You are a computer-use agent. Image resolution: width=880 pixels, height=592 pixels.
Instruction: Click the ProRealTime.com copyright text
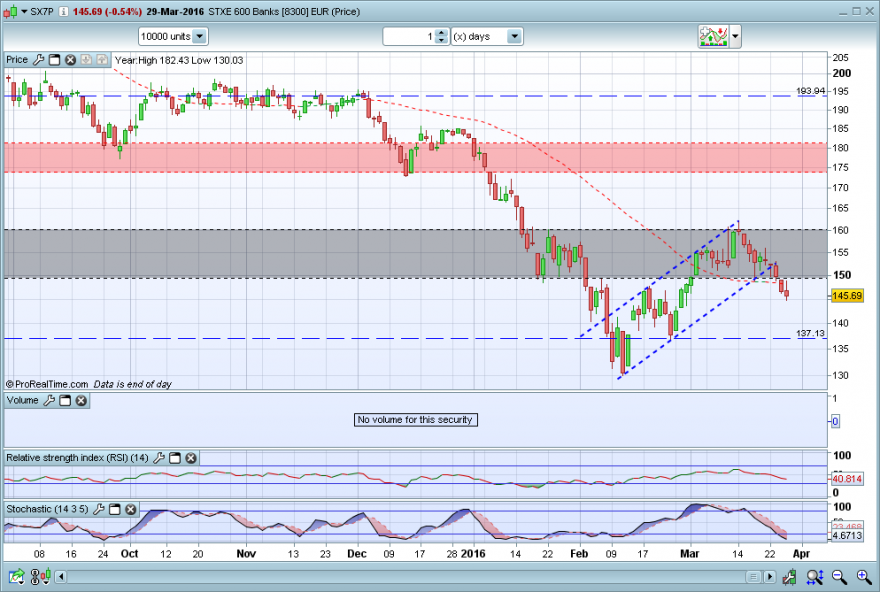(x=47, y=384)
